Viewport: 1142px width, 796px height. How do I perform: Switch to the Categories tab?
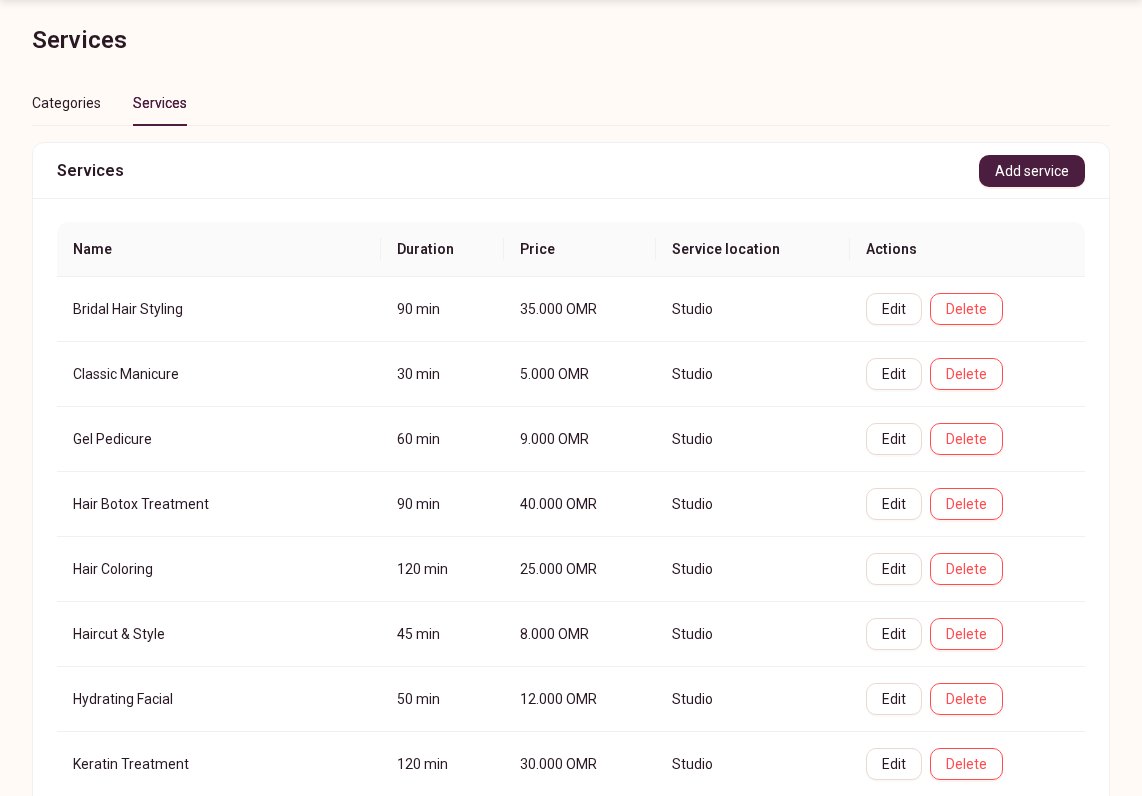pos(66,103)
